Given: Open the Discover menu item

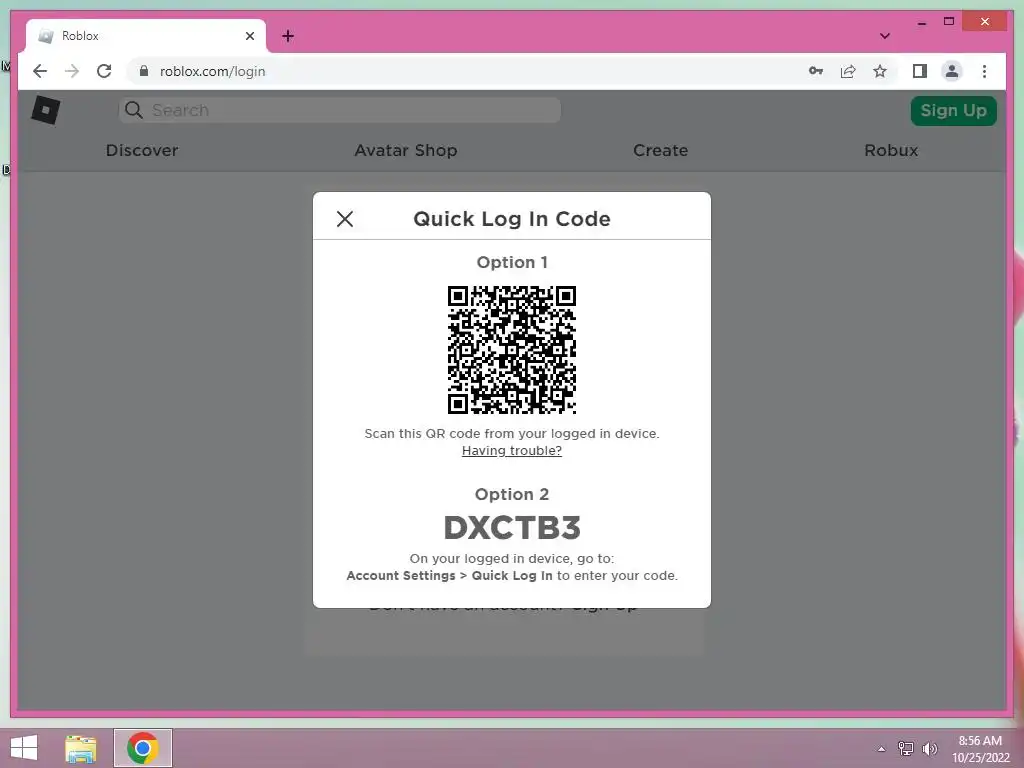Looking at the screenshot, I should [x=142, y=150].
